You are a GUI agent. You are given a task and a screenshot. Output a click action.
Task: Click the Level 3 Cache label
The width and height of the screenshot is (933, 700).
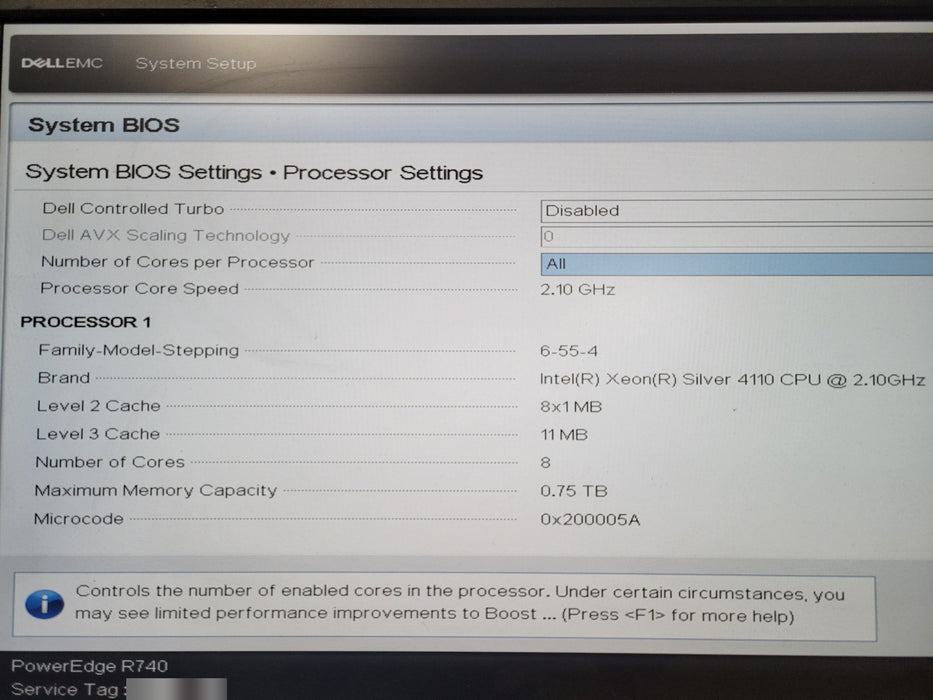pyautogui.click(x=98, y=434)
